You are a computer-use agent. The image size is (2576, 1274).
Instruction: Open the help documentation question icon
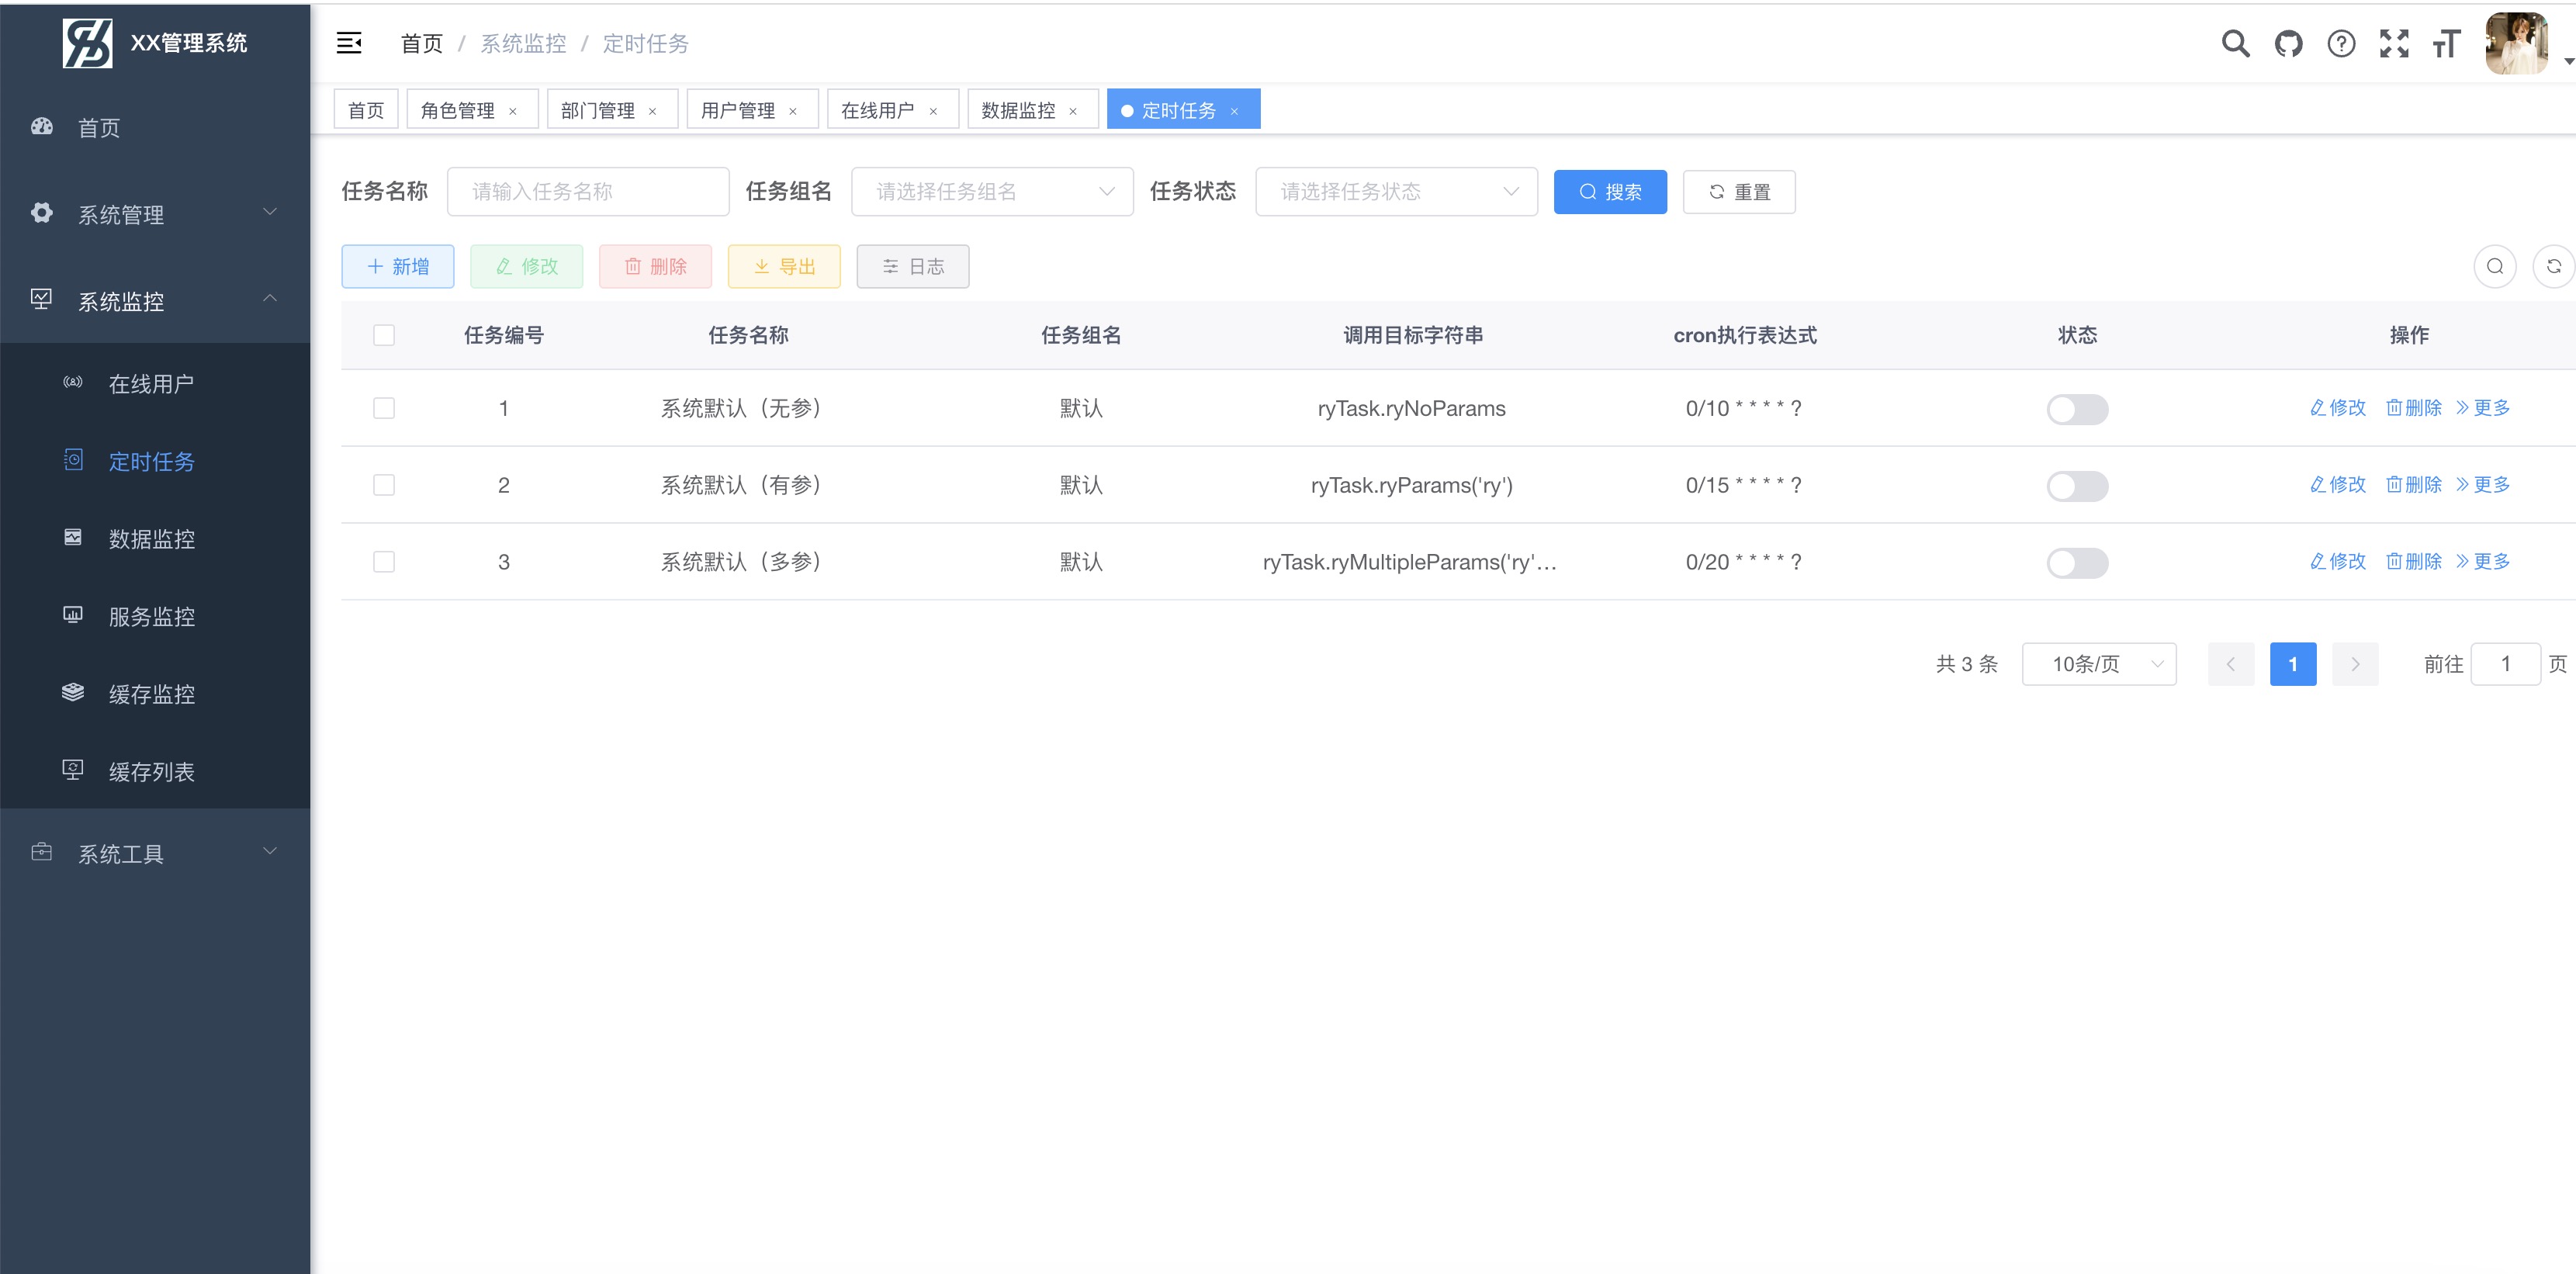click(x=2341, y=43)
